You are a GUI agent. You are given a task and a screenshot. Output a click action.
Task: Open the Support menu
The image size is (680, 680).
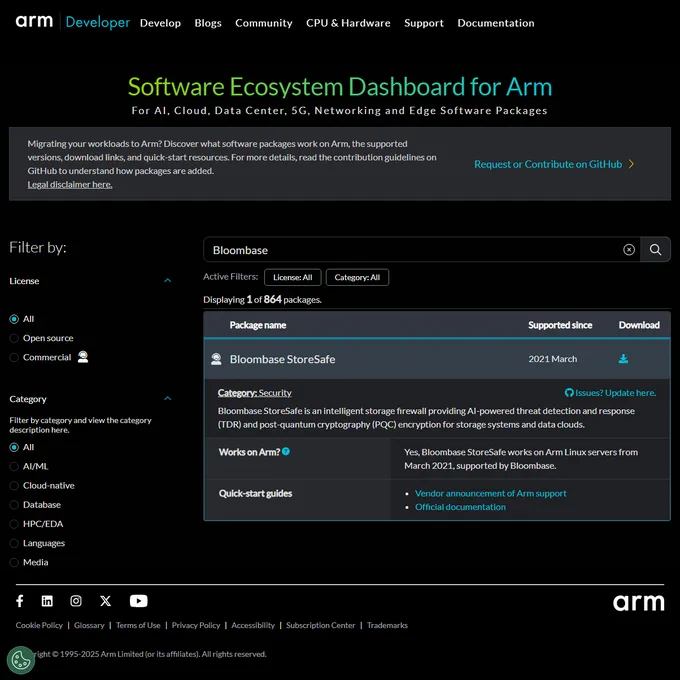point(424,23)
